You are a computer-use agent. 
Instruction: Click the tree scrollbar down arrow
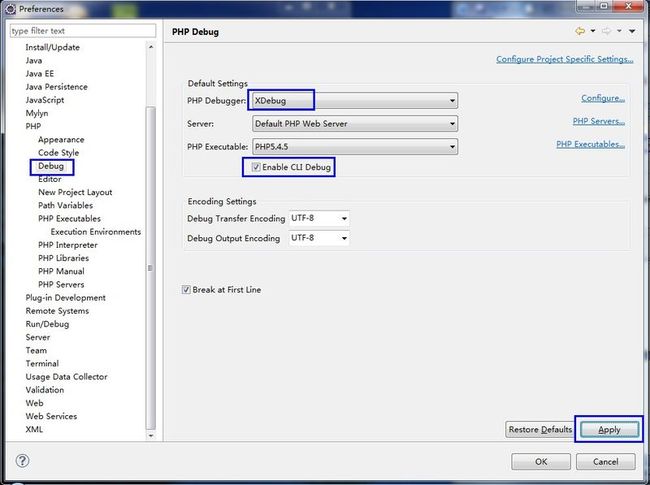pyautogui.click(x=151, y=436)
